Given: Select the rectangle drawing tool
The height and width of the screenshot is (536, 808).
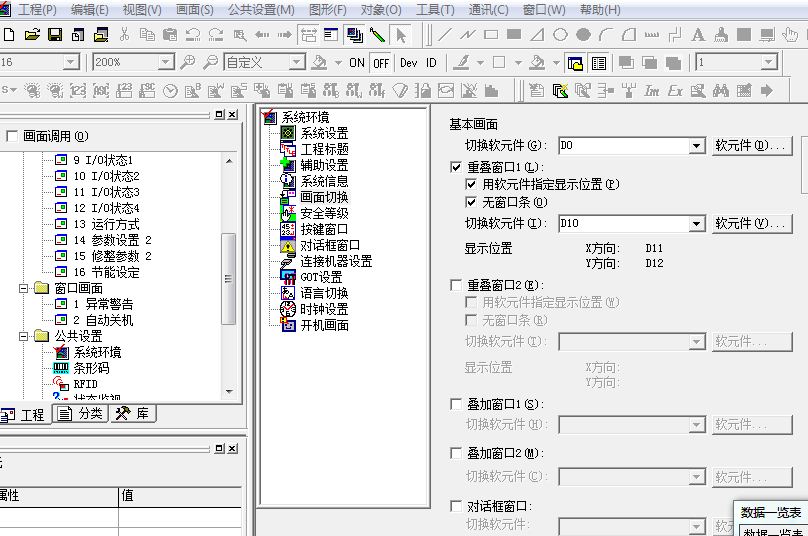Looking at the screenshot, I should [x=491, y=35].
